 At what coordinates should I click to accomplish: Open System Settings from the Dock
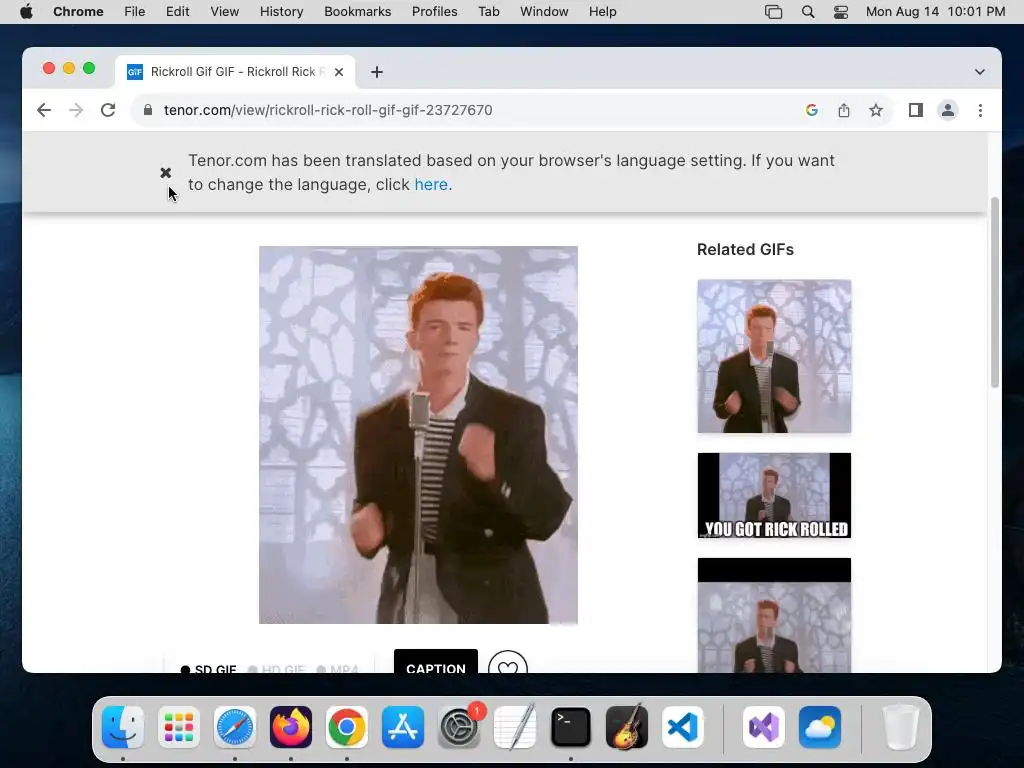coord(459,727)
